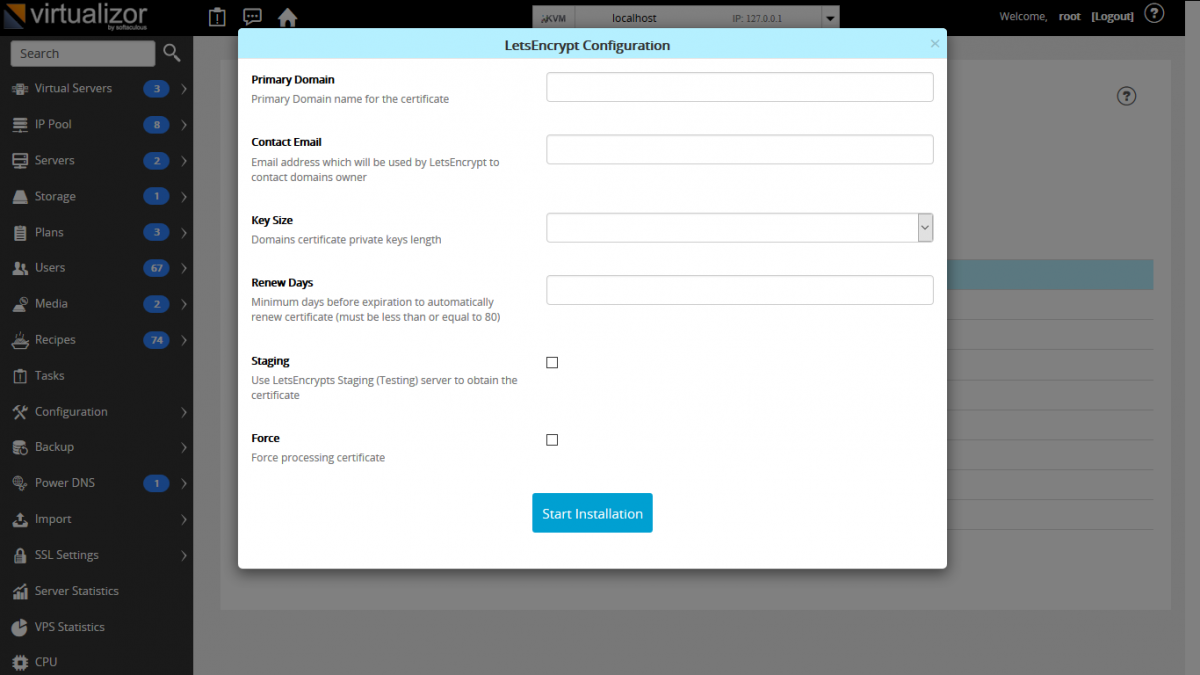1200x675 pixels.
Task: Click the Logout link
Action: tap(1112, 16)
